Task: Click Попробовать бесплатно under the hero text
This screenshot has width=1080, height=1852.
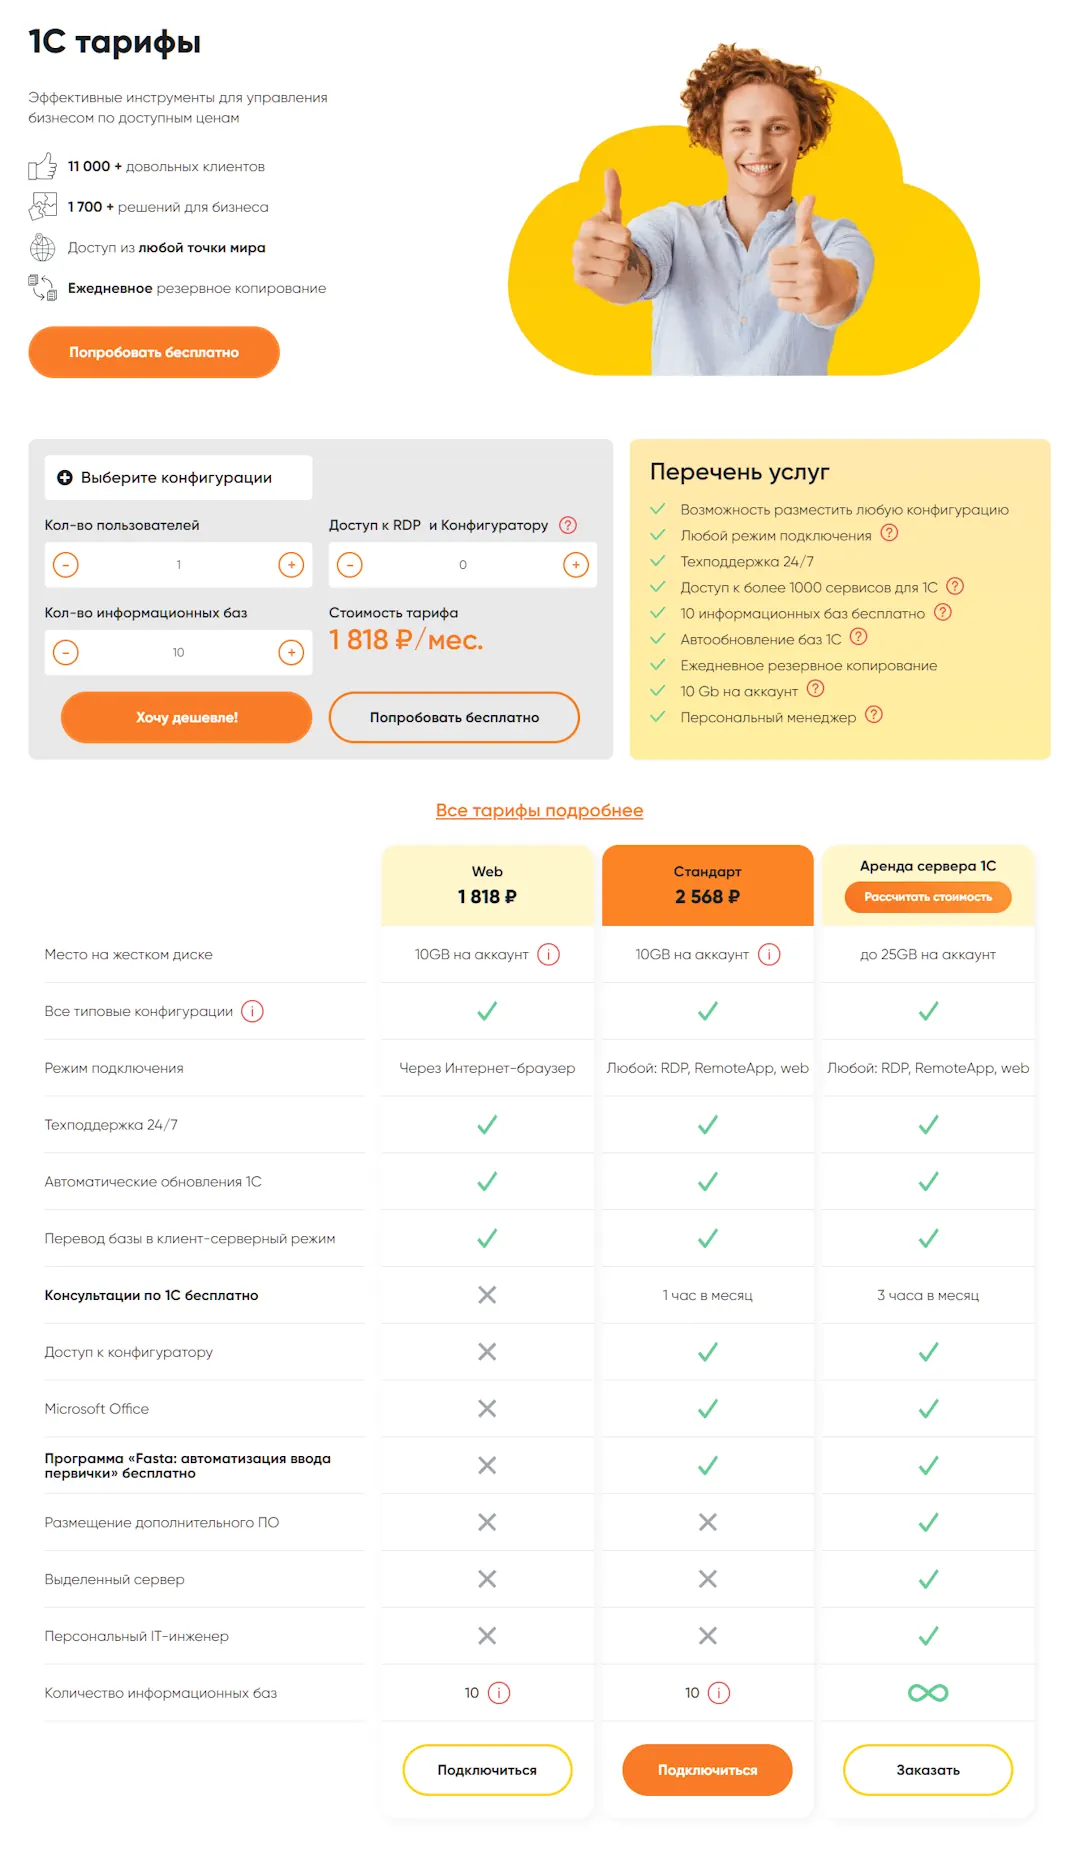Action: 153,351
